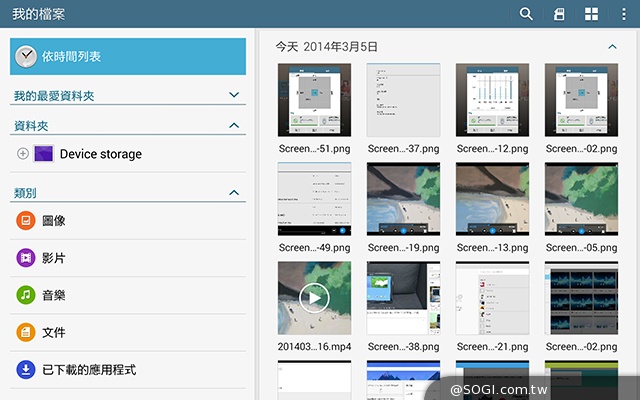Play the 201403...16.mp4 video thumbnail
The width and height of the screenshot is (640, 400).
click(315, 298)
